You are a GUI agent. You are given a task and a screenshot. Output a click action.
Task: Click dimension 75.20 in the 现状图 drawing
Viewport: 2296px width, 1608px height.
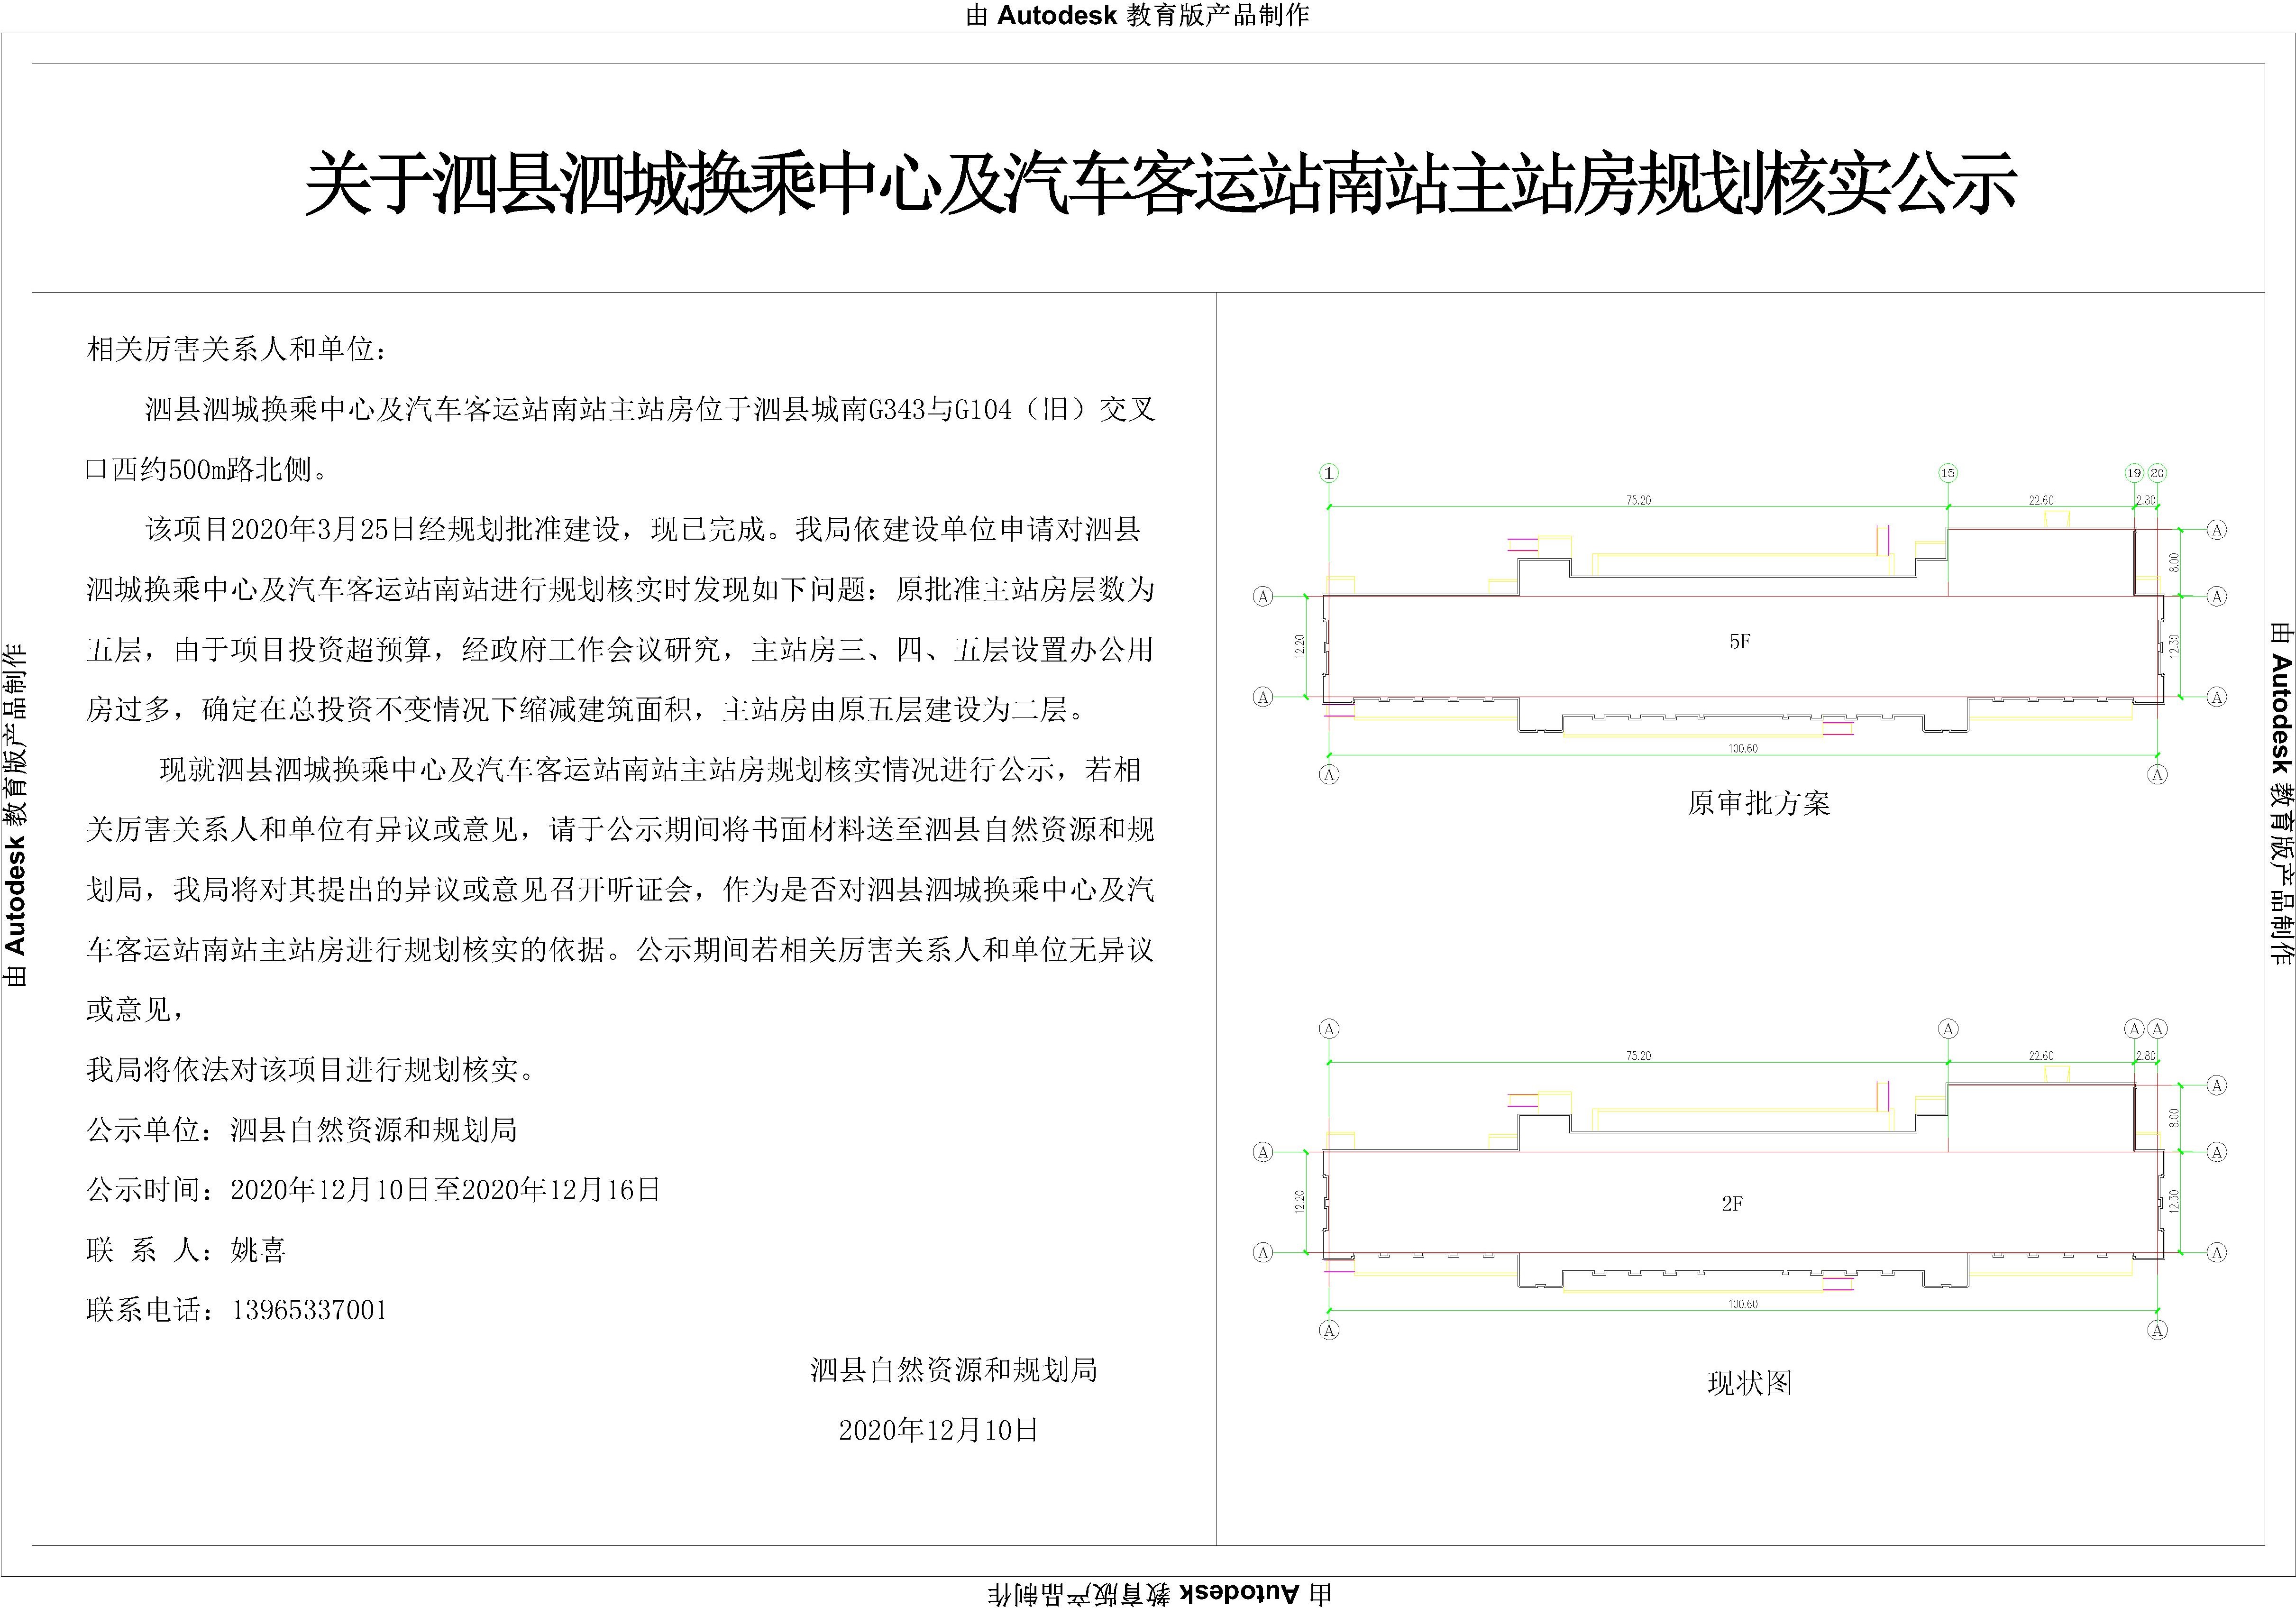(x=1638, y=1056)
